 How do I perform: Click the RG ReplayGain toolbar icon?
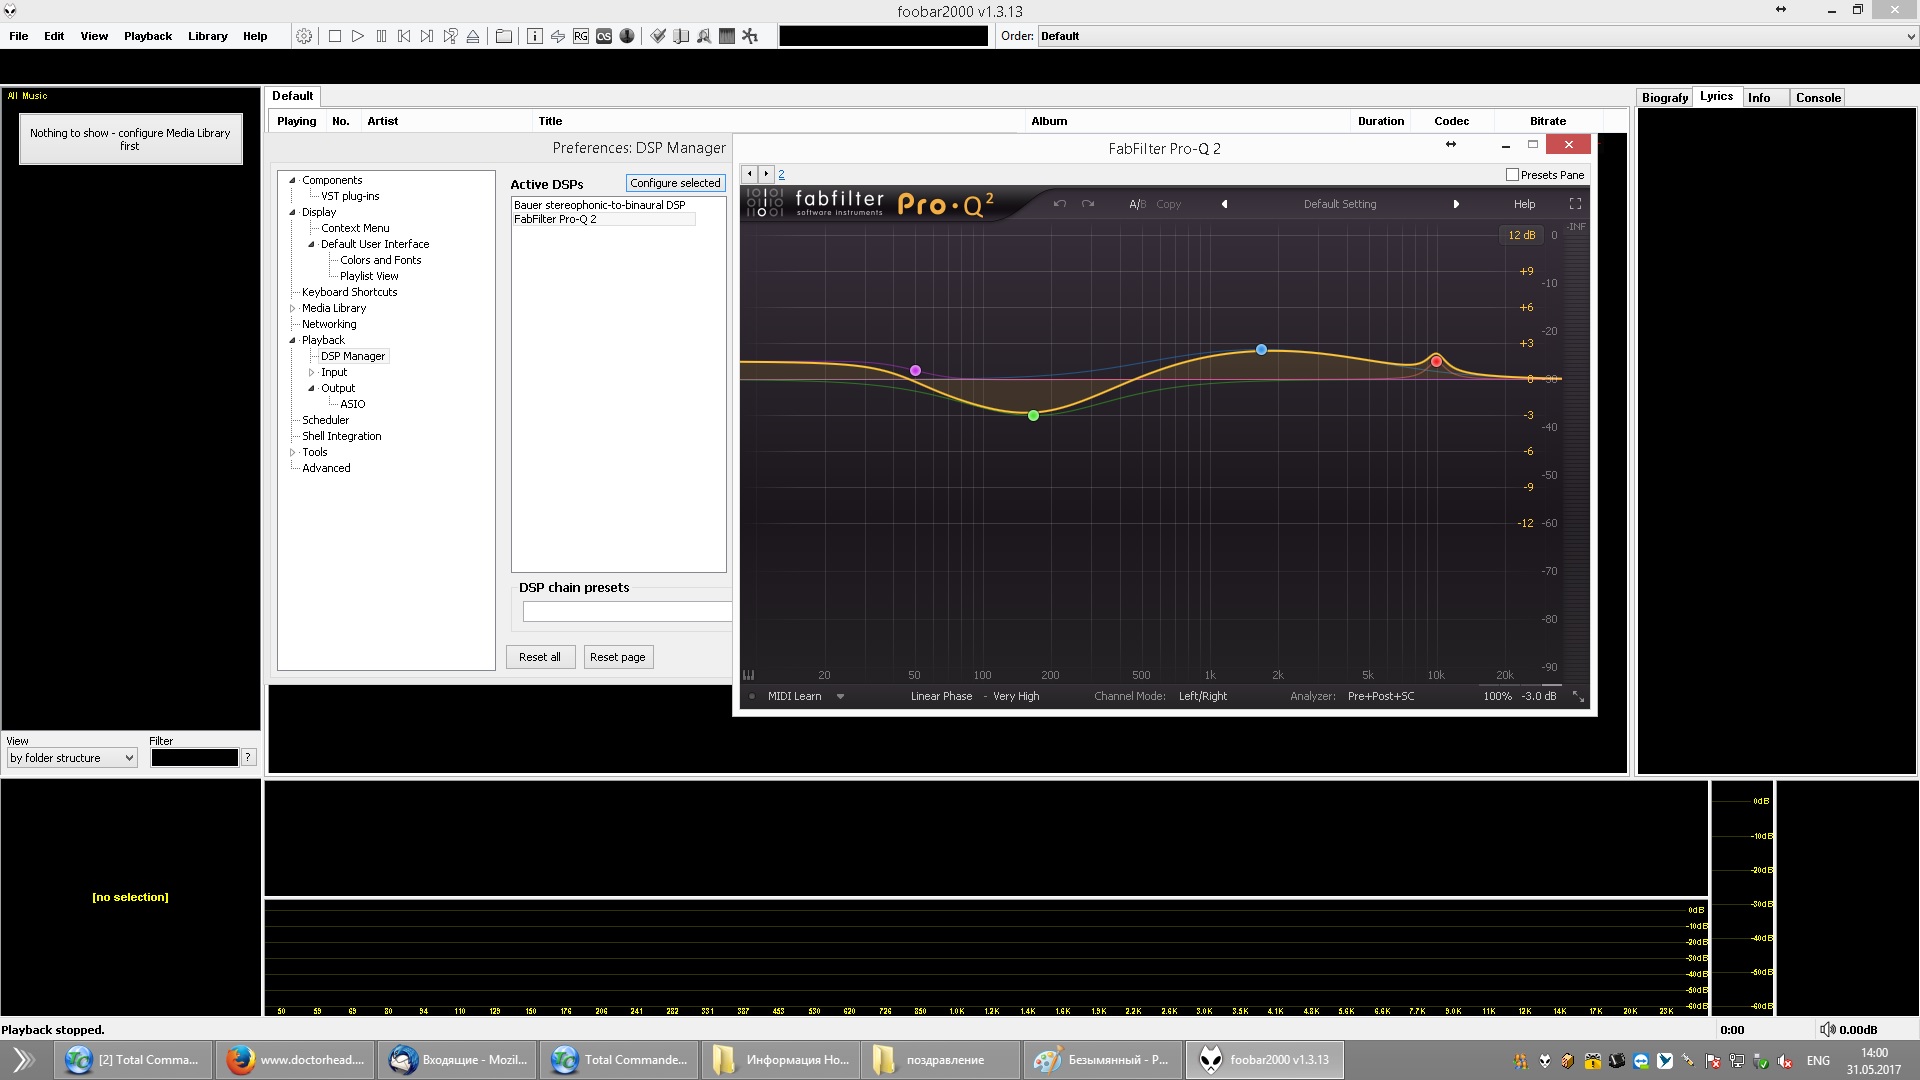point(581,36)
